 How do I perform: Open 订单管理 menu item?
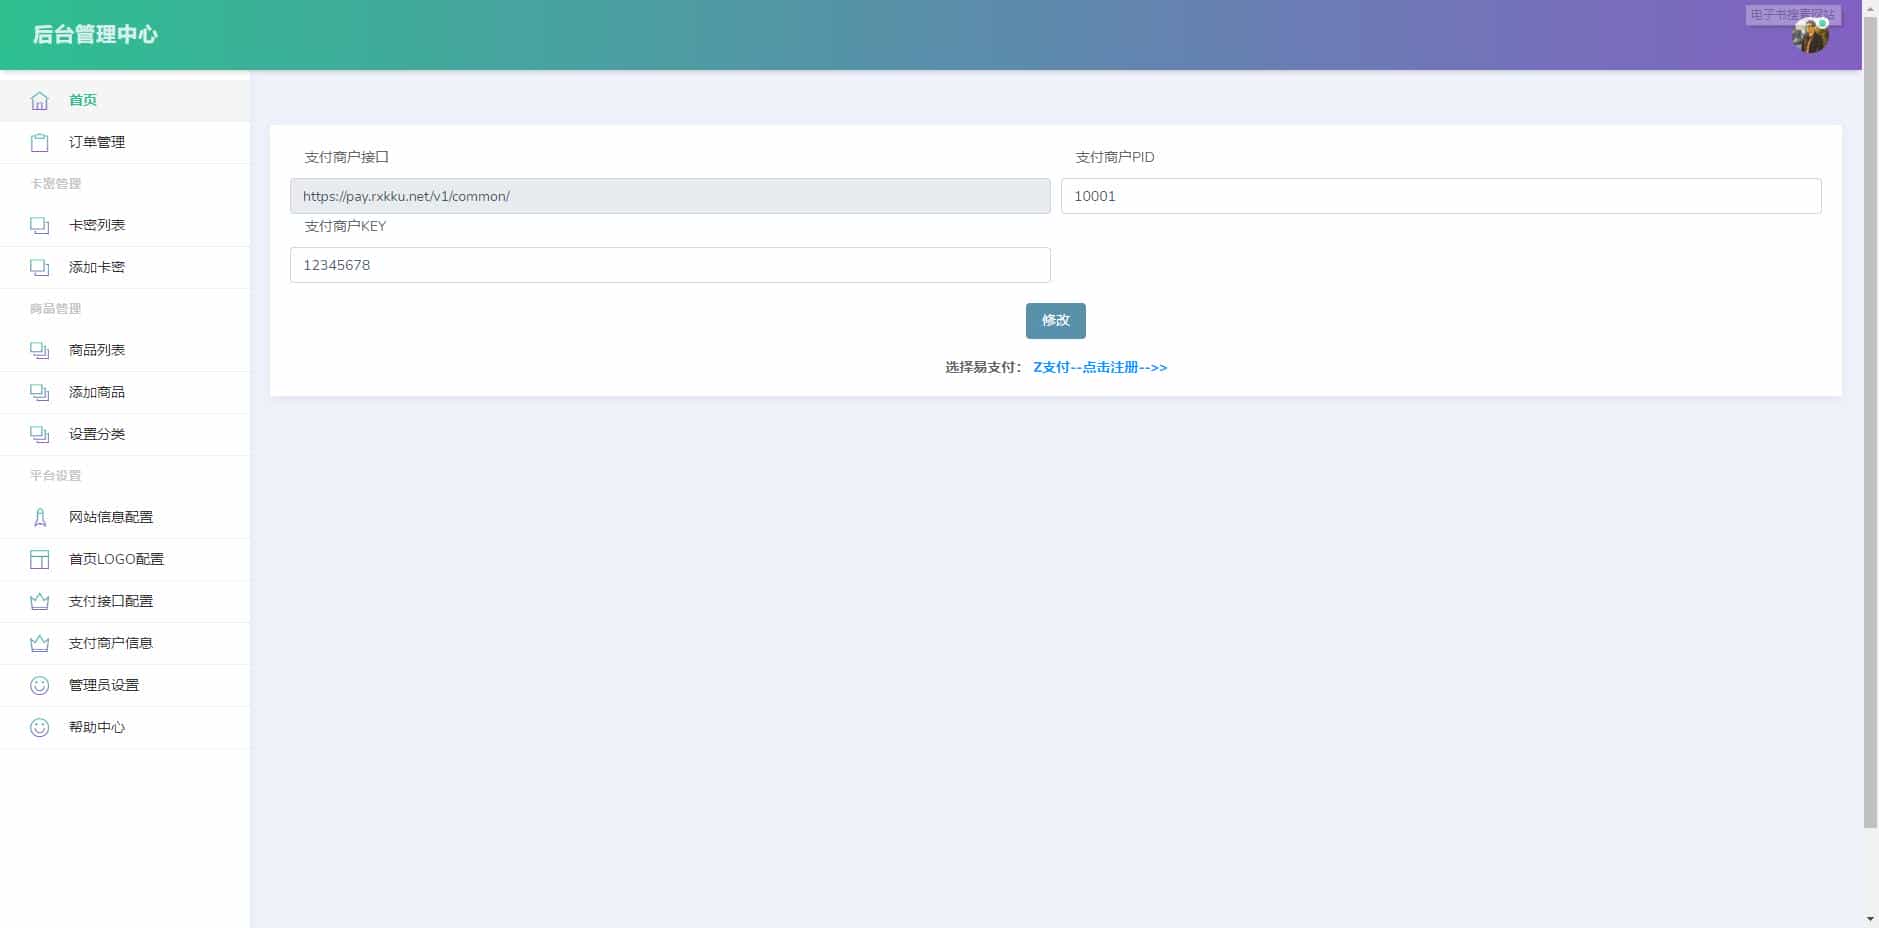[125, 143]
